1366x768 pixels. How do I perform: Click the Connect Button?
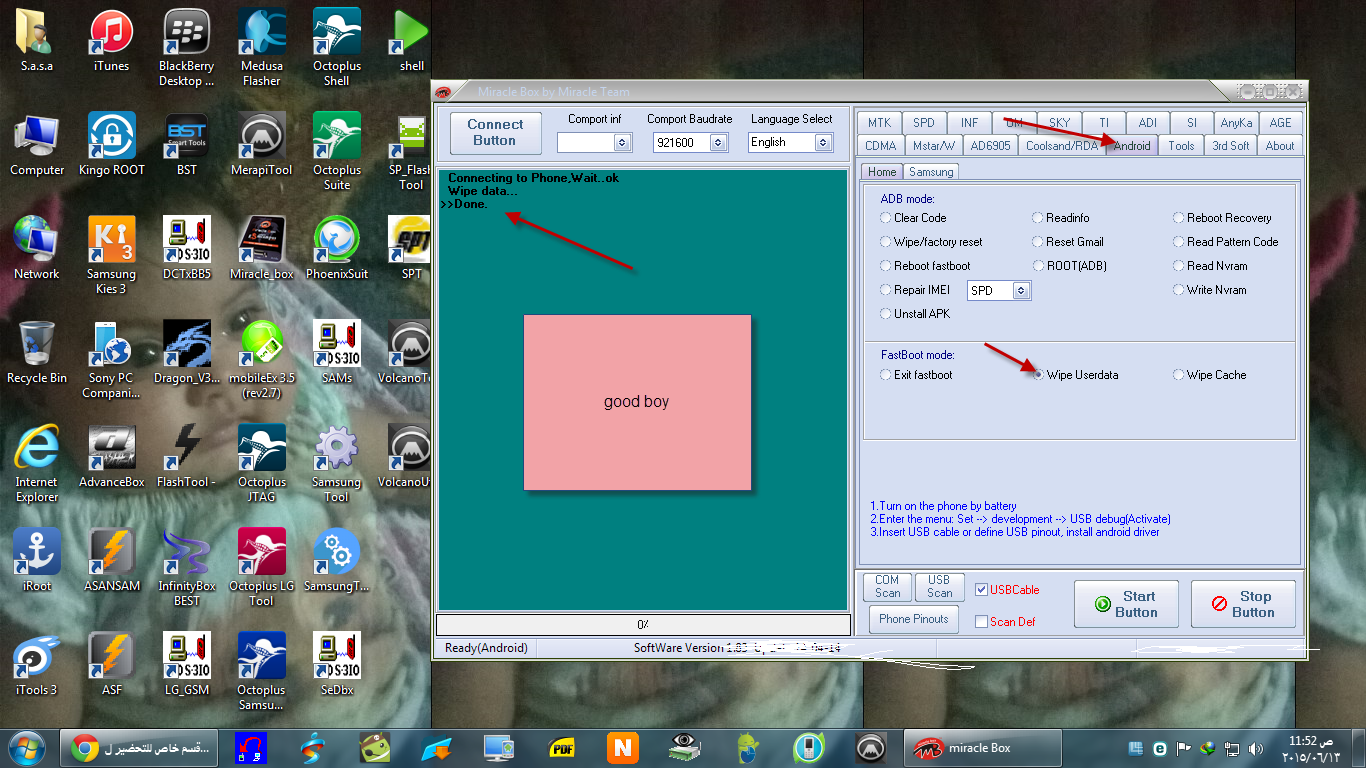pyautogui.click(x=495, y=133)
